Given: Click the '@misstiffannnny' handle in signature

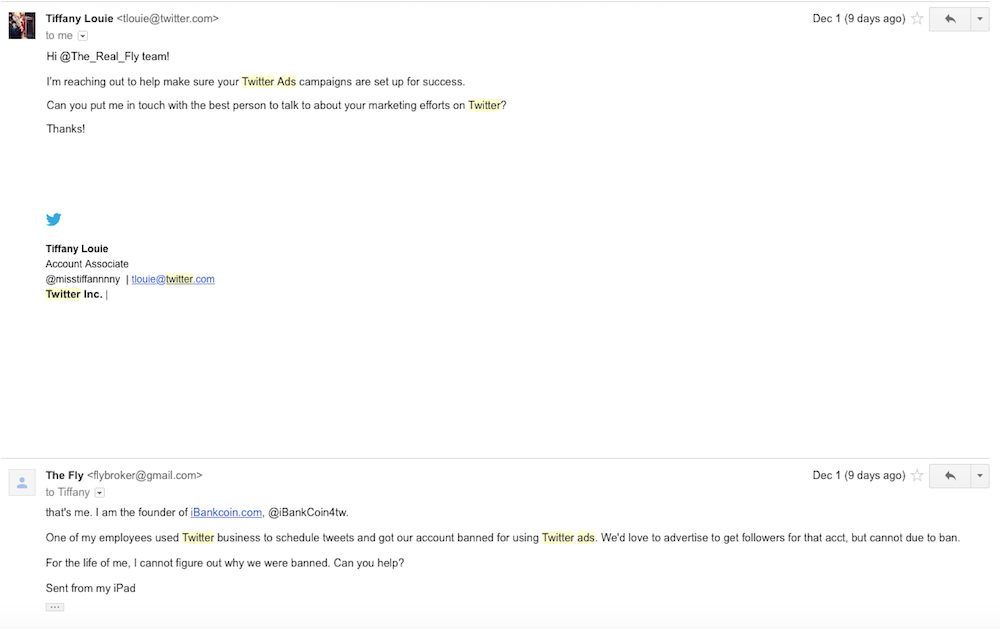Looking at the screenshot, I should coord(83,279).
